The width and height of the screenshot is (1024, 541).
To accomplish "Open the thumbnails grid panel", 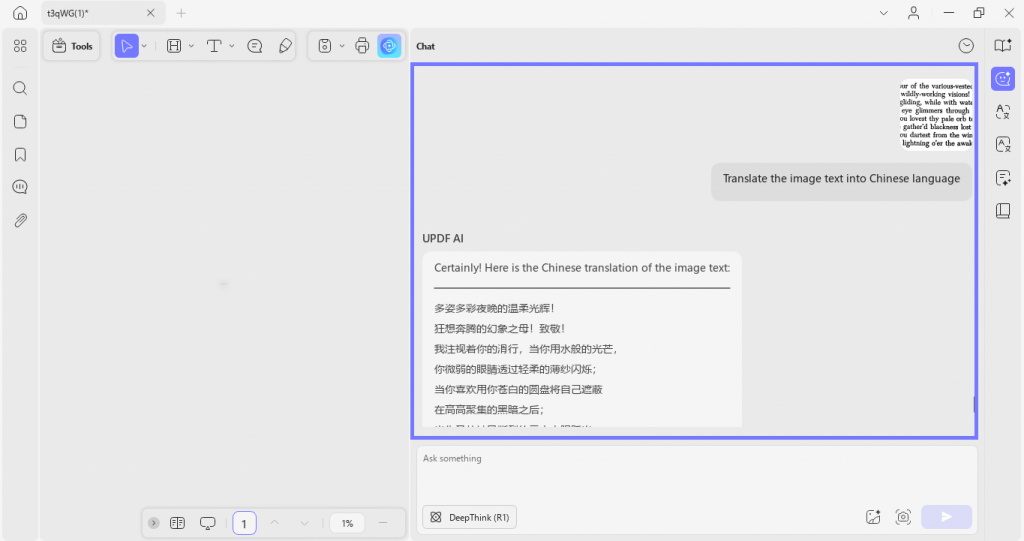I will click(x=20, y=46).
